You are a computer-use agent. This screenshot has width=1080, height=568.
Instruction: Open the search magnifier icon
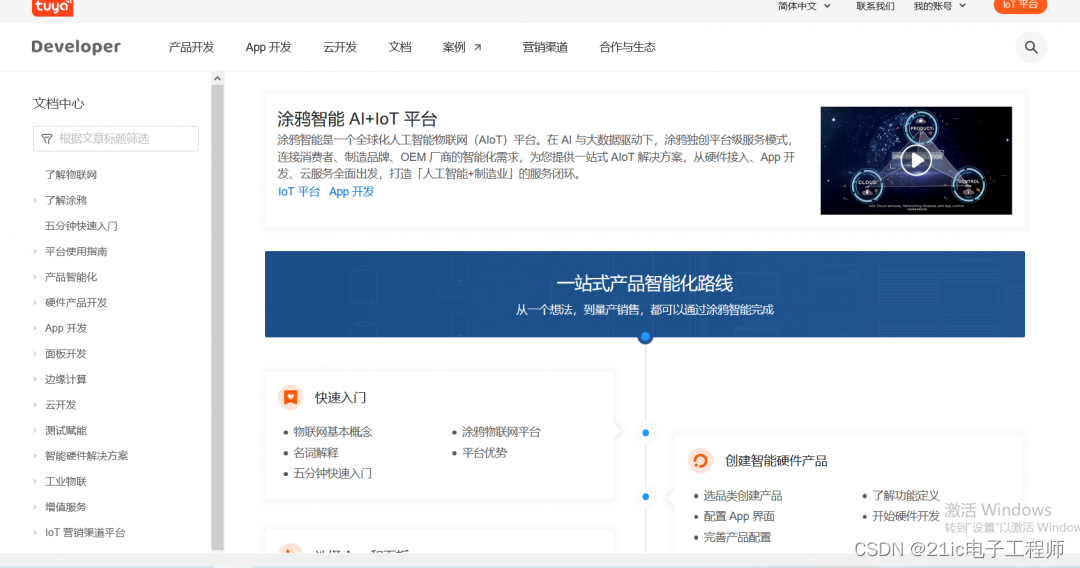tap(1031, 48)
